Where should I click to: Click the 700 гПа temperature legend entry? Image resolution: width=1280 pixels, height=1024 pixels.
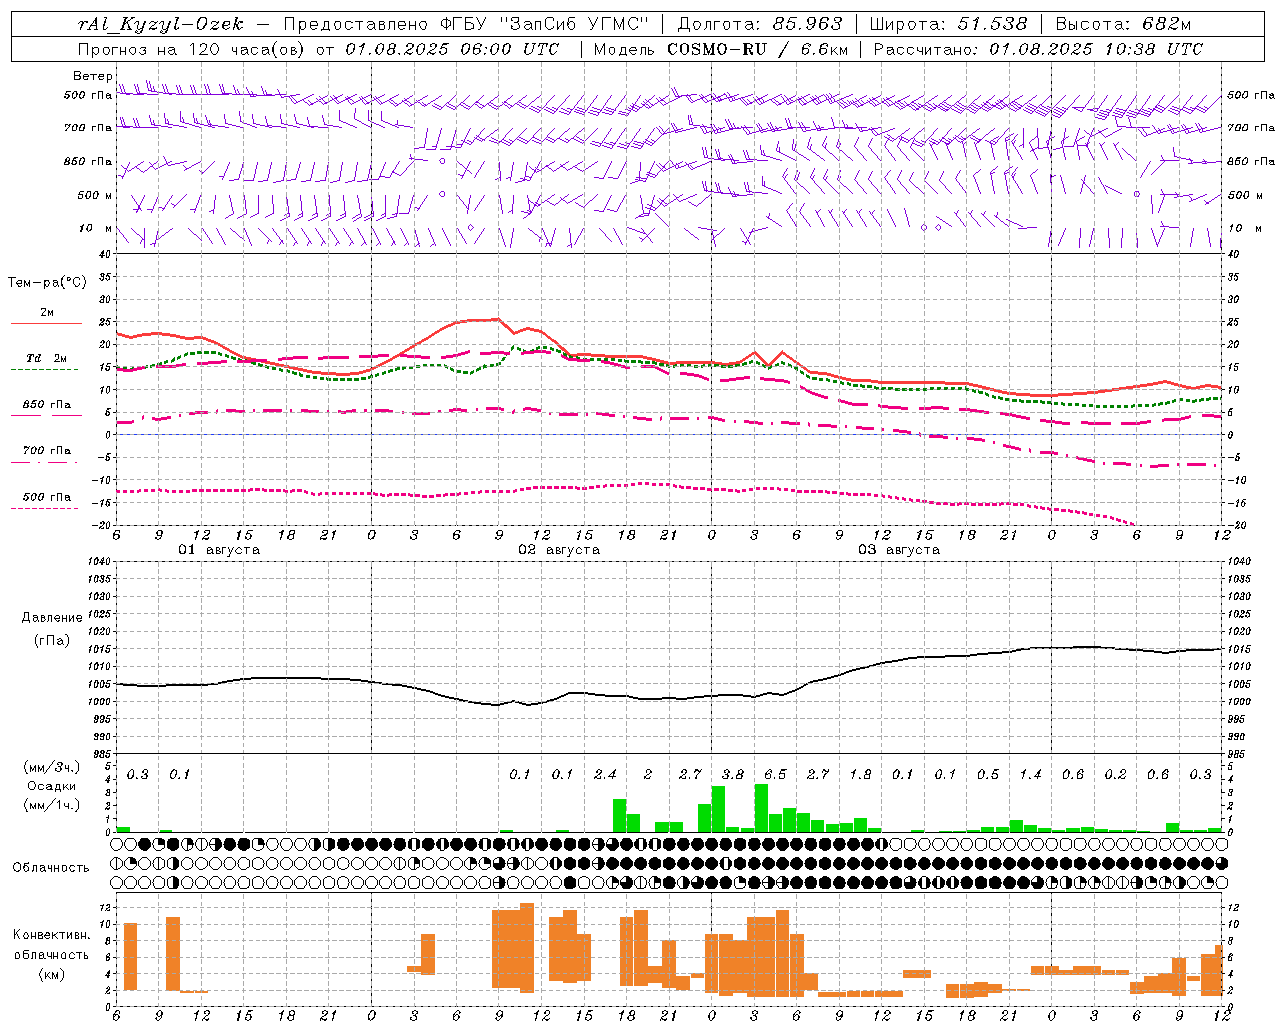click(46, 451)
